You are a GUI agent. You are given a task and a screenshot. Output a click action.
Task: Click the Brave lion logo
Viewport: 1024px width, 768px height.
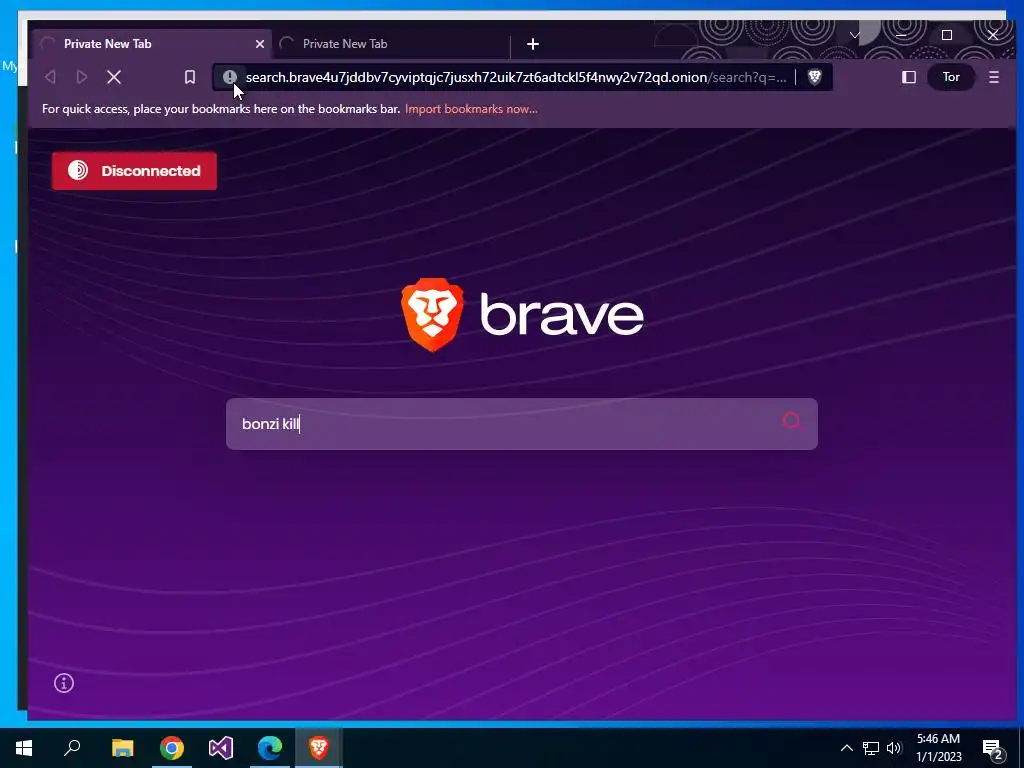[x=432, y=315]
